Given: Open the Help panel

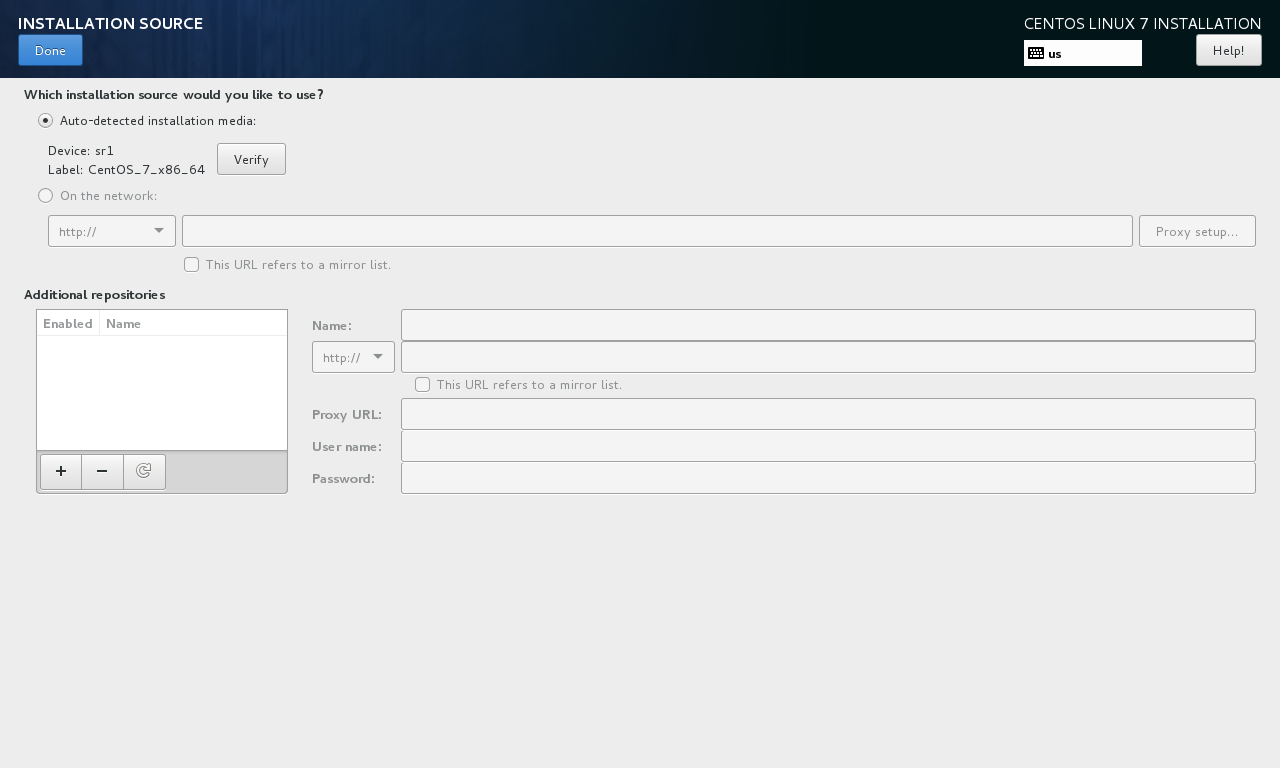Looking at the screenshot, I should [x=1228, y=50].
